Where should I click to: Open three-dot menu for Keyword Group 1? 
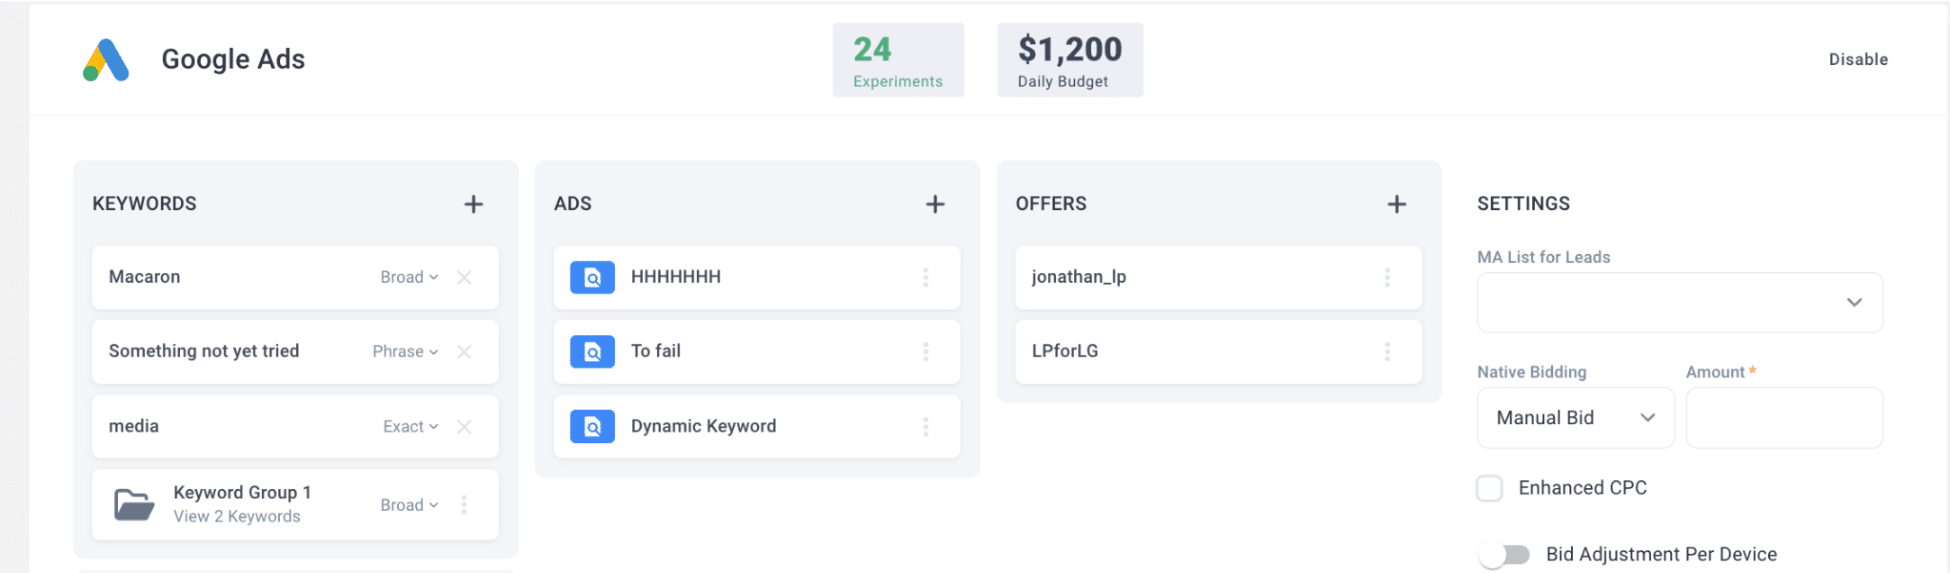(x=464, y=504)
